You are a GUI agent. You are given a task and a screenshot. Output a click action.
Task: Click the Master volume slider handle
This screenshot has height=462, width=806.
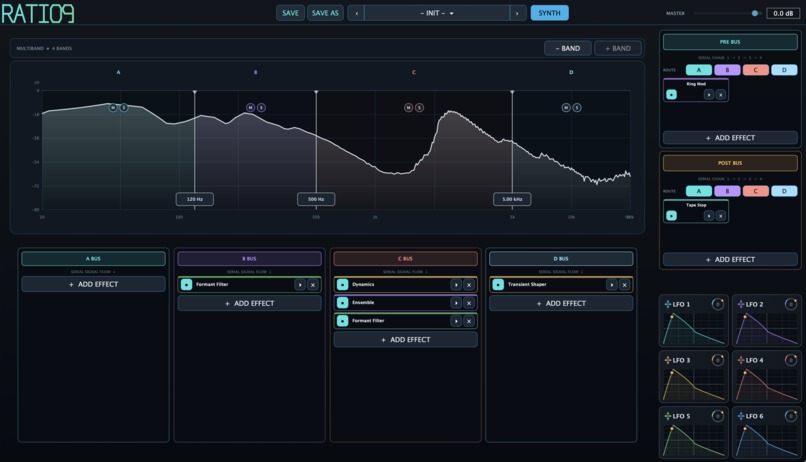[x=755, y=13]
